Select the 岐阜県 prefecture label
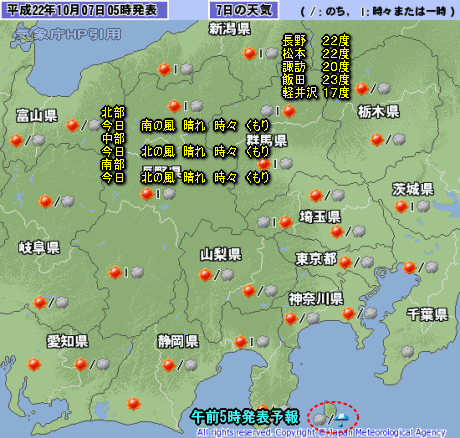The width and height of the screenshot is (460, 438). click(39, 248)
